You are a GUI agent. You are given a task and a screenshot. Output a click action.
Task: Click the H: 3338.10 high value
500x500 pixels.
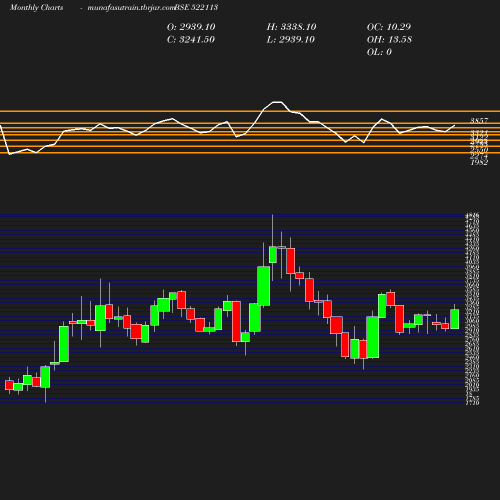(x=291, y=27)
